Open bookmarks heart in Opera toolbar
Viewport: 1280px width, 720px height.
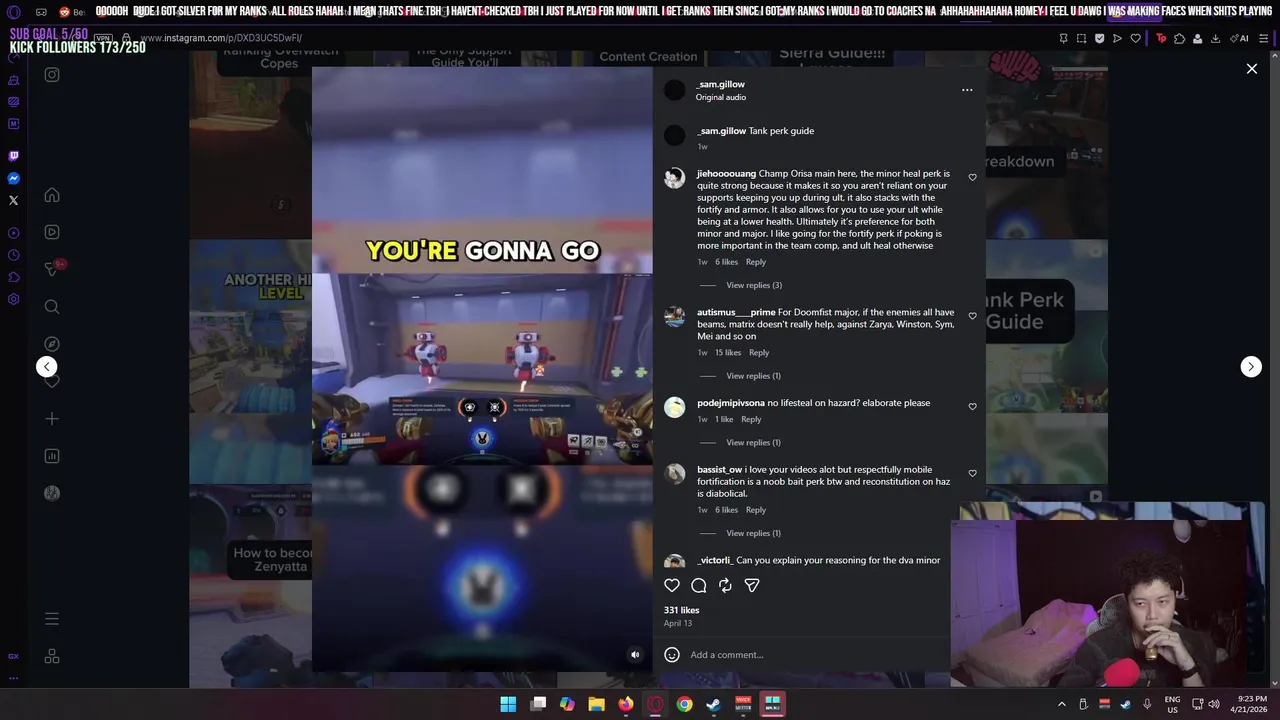(x=1135, y=39)
